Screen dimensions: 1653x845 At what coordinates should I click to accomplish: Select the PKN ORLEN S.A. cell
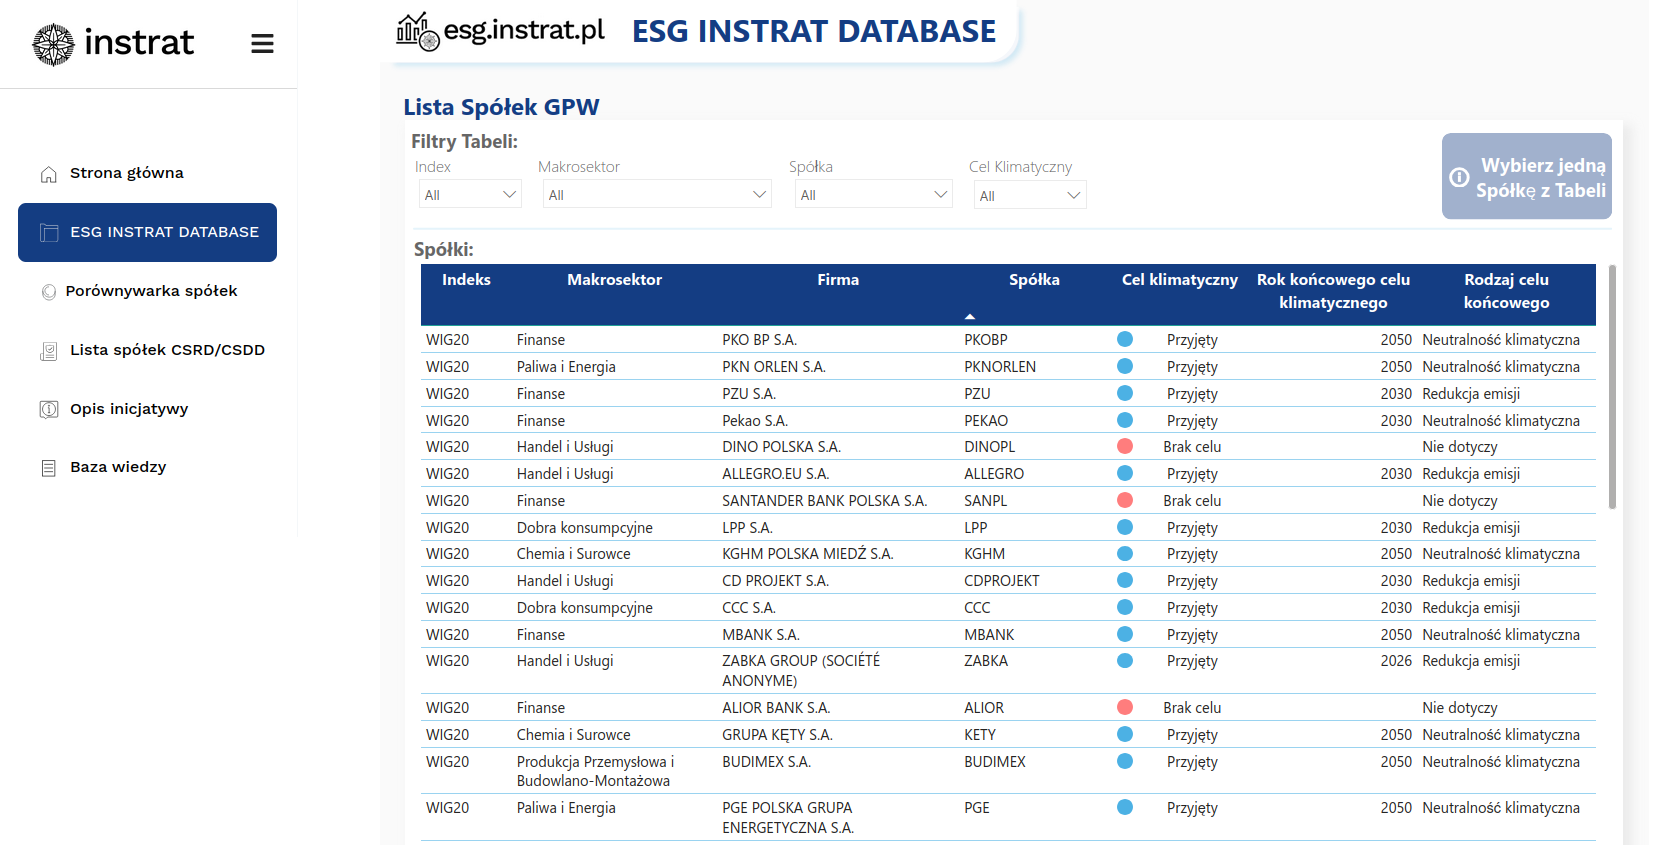coord(774,367)
